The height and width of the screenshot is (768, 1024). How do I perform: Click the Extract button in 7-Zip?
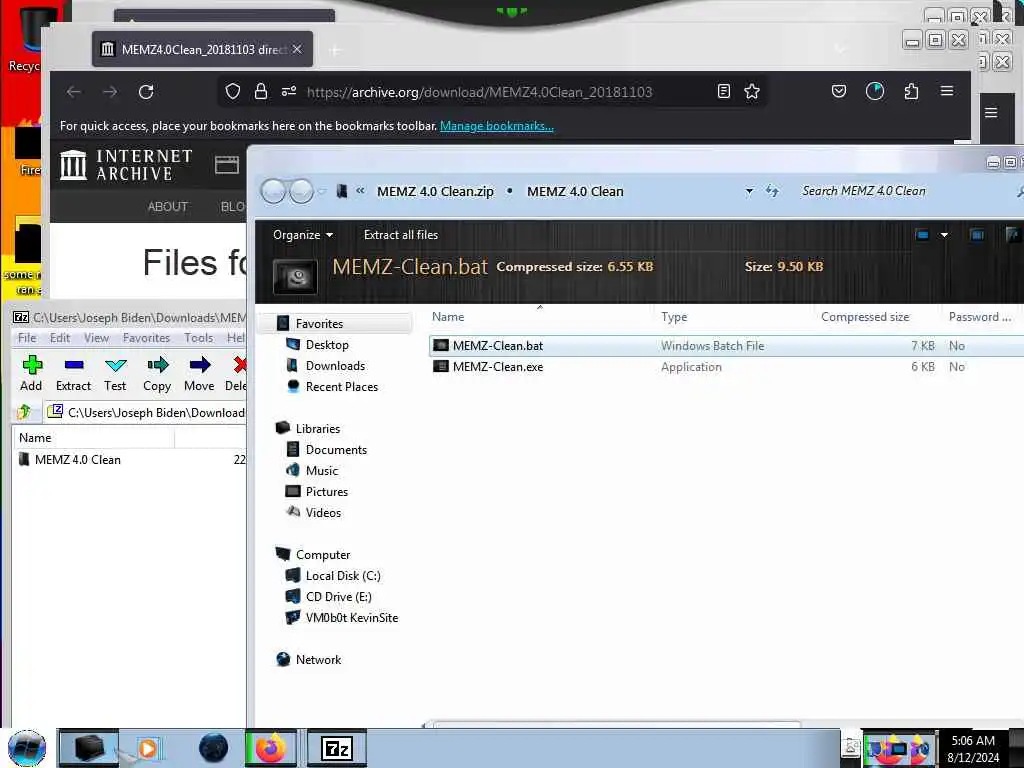coord(73,374)
